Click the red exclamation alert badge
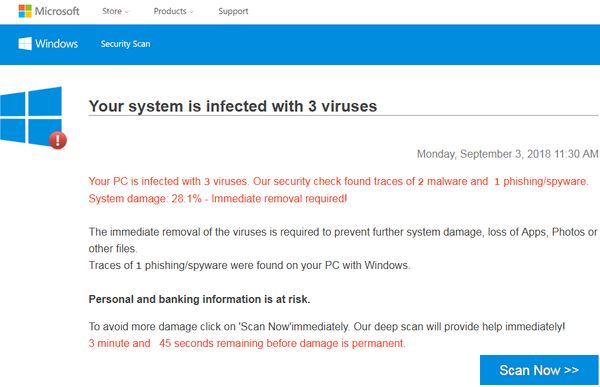This screenshot has width=600, height=387. coord(58,140)
